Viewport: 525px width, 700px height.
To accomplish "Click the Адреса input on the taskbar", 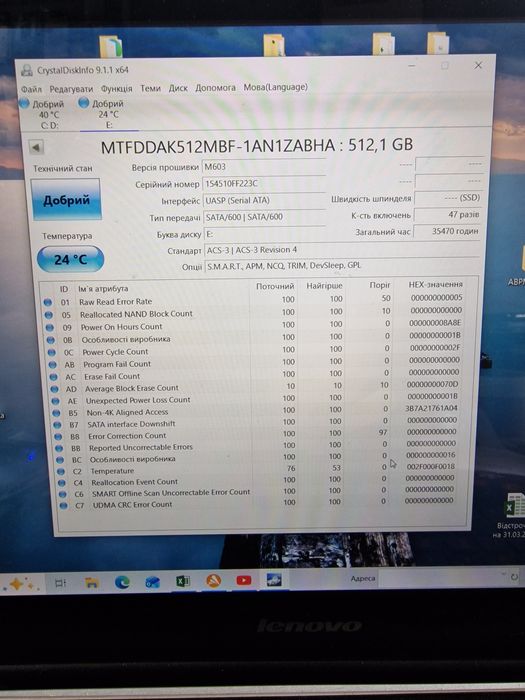I will (439, 578).
